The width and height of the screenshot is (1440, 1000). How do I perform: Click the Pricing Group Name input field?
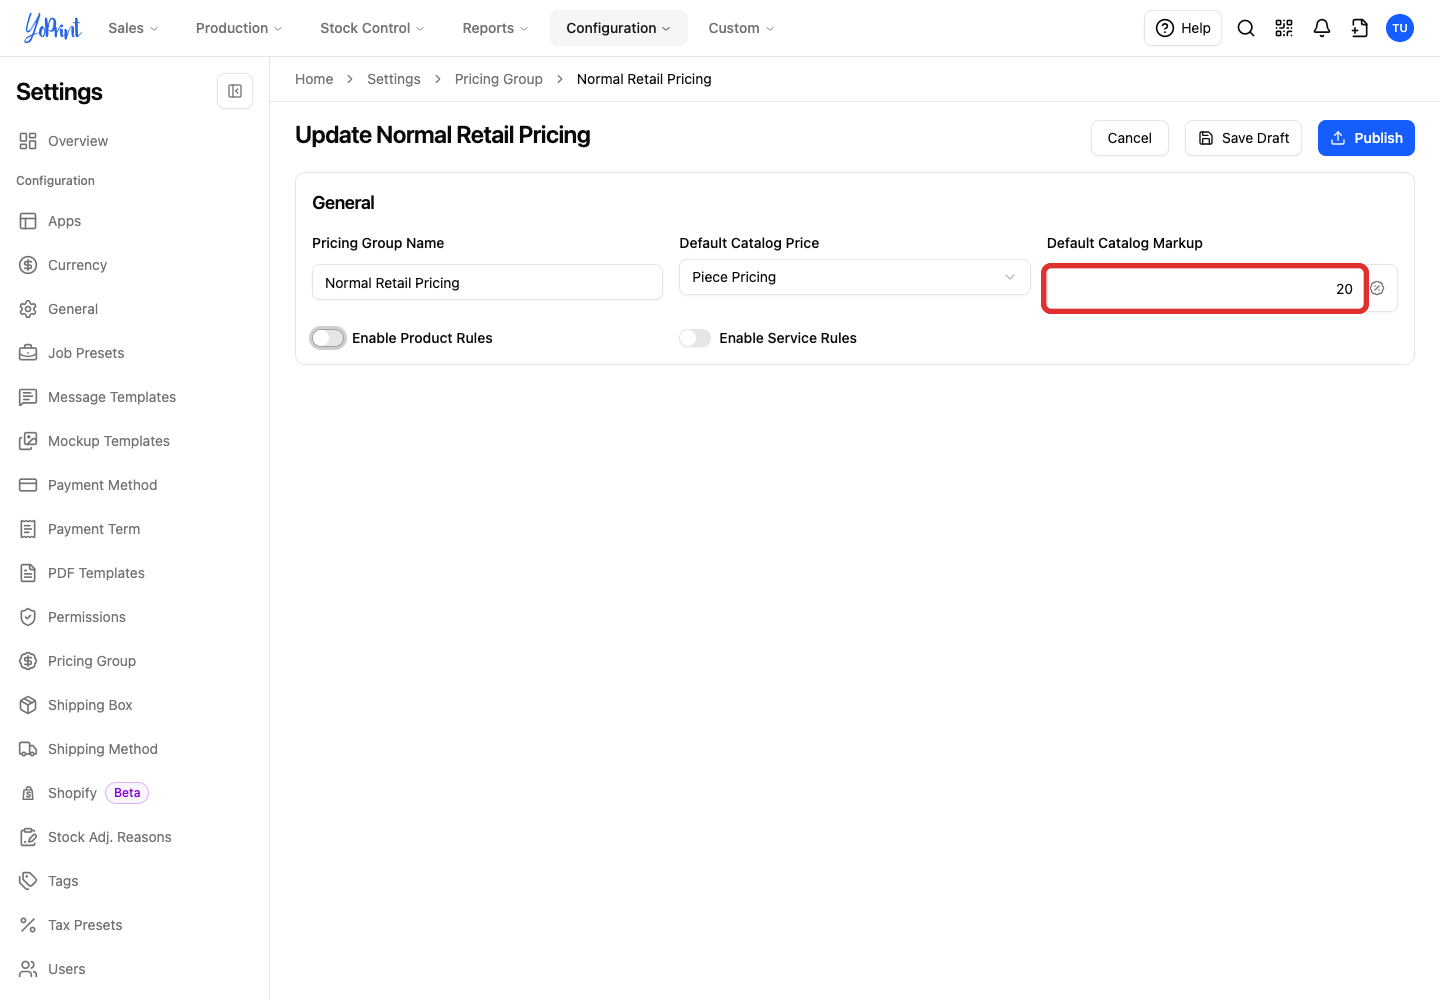[487, 283]
